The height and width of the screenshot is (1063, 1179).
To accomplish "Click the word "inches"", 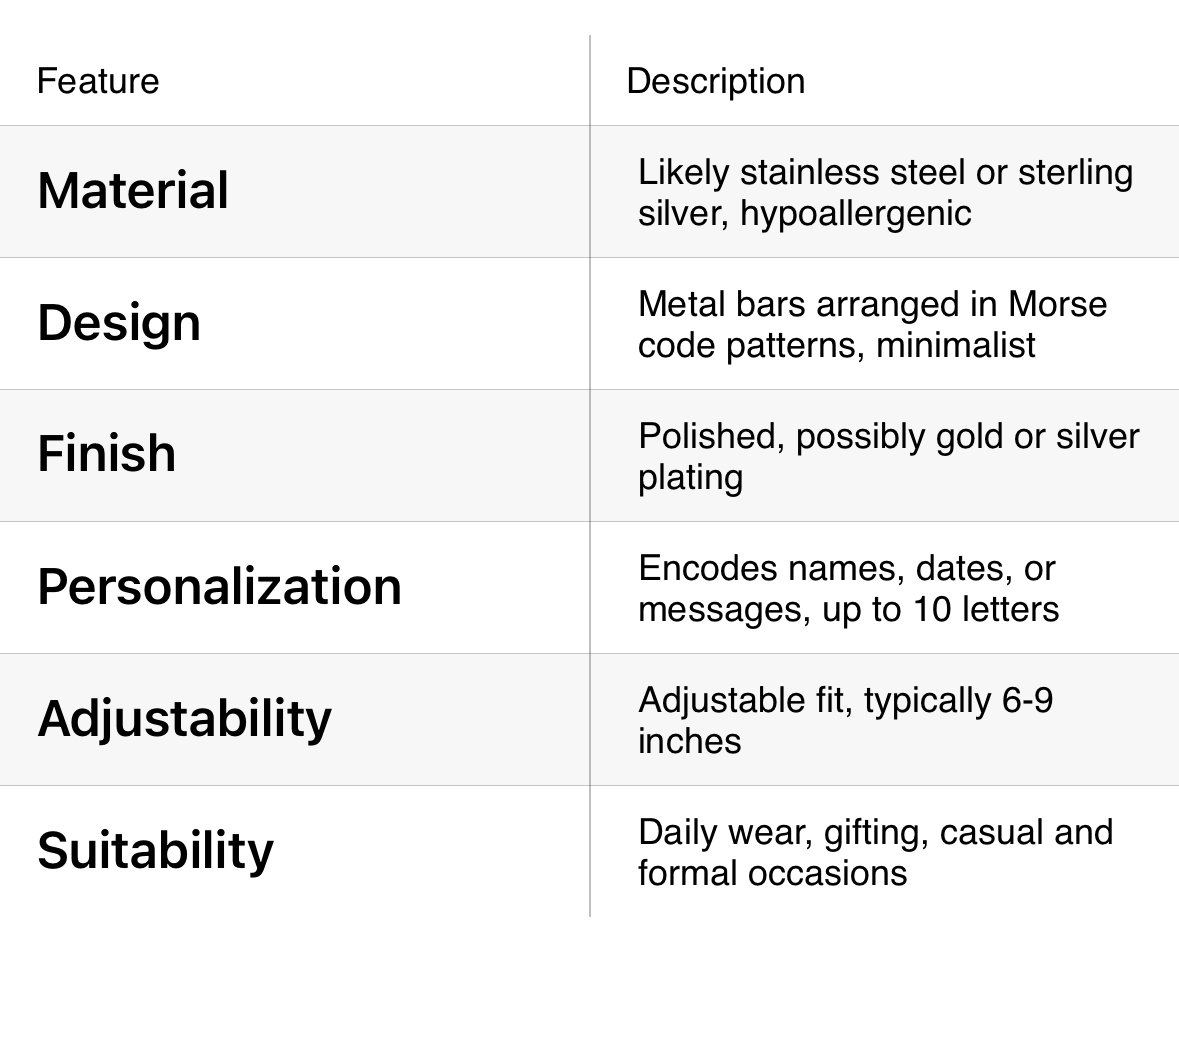I will click(x=689, y=741).
